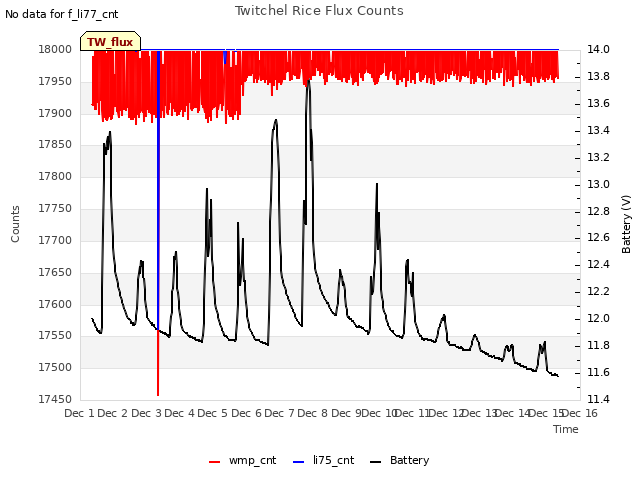Click the 13.2 battery axis label
Image resolution: width=640 pixels, height=480 pixels.
click(598, 157)
